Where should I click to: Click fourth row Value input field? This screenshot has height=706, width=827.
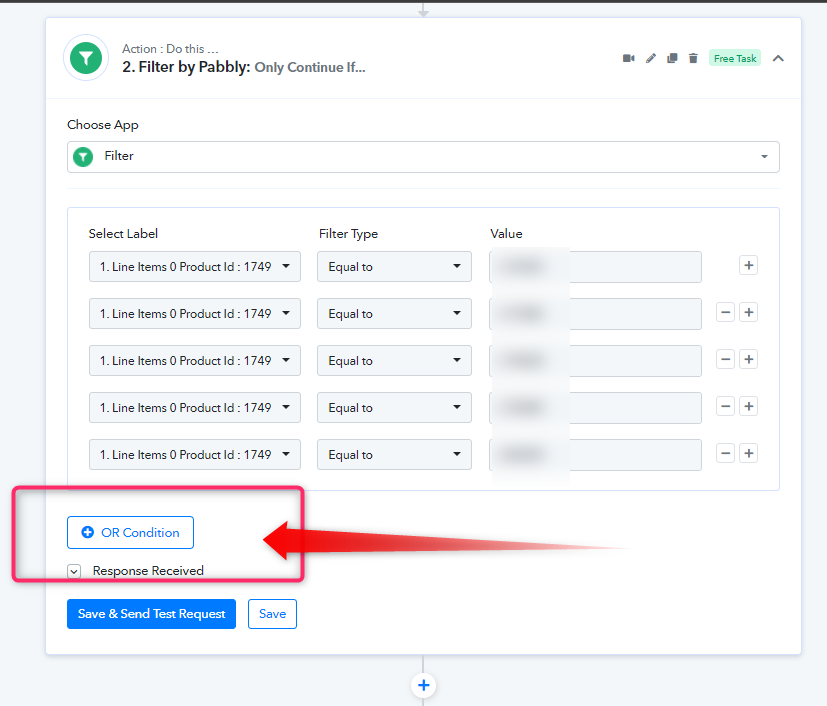(595, 408)
